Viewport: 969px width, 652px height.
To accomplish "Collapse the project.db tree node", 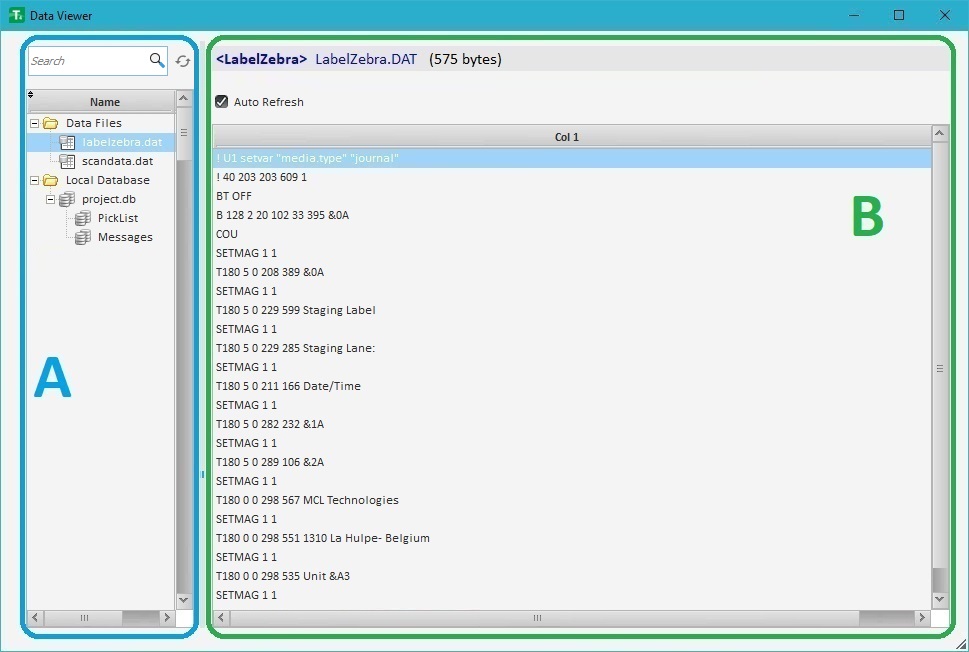I will tap(51, 199).
